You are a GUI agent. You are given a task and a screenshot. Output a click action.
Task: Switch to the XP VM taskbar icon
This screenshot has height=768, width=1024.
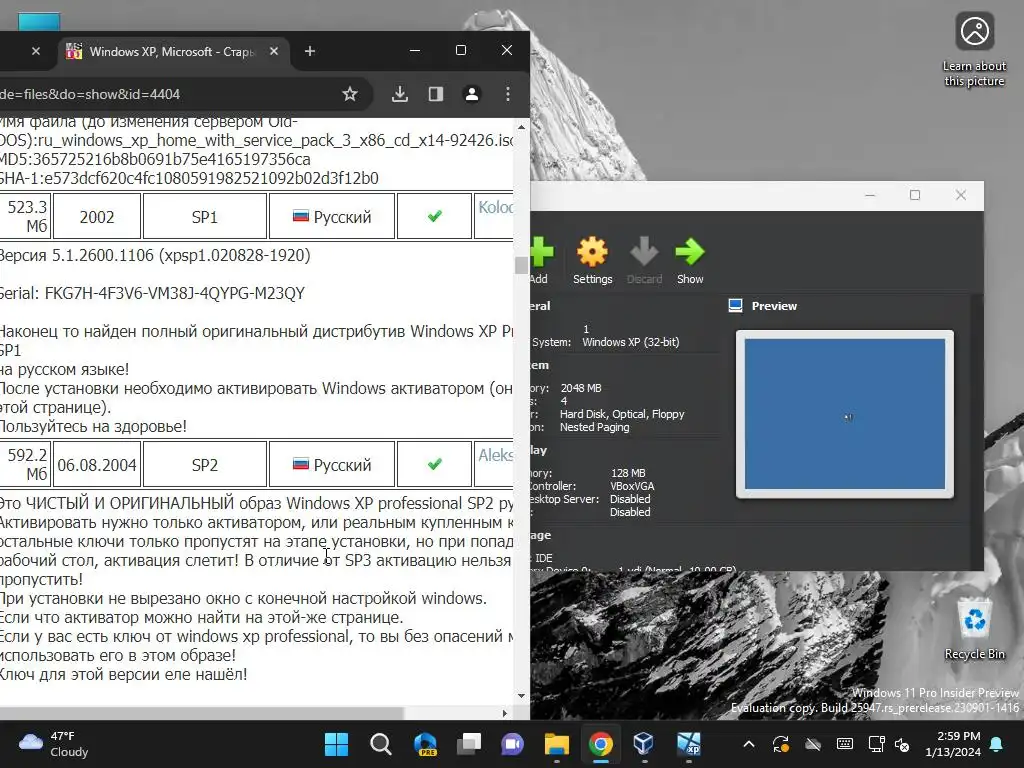point(688,744)
